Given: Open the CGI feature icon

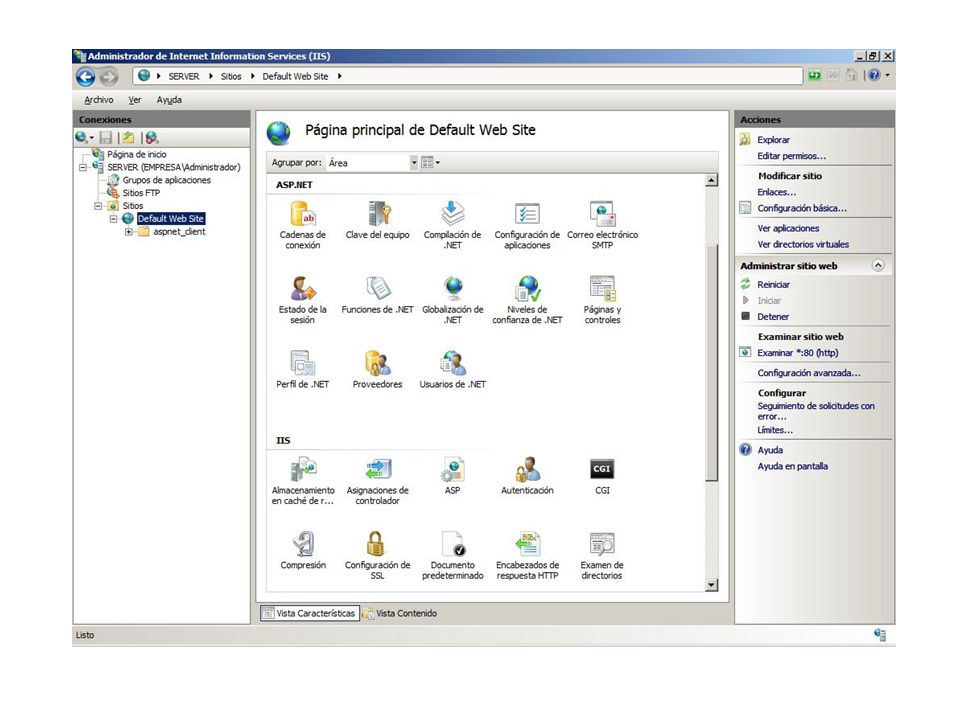Looking at the screenshot, I should pos(602,476).
